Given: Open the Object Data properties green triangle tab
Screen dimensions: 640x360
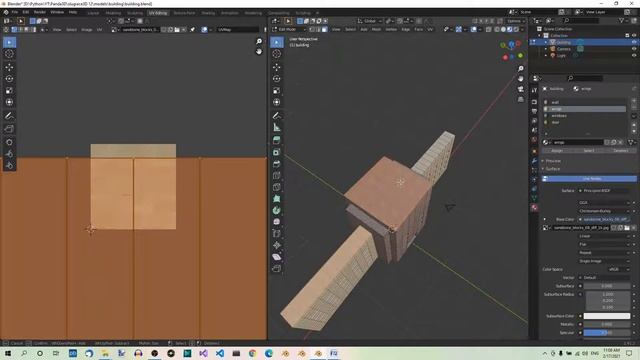Looking at the screenshot, I should pyautogui.click(x=534, y=198).
